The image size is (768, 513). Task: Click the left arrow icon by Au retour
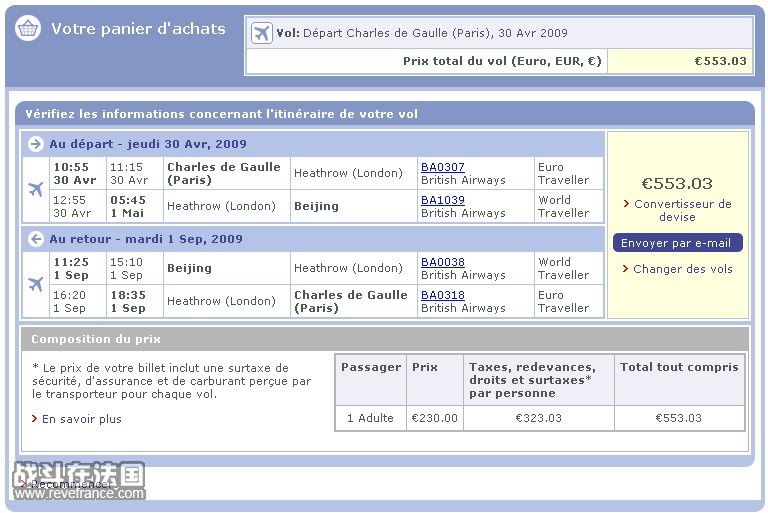pos(35,239)
